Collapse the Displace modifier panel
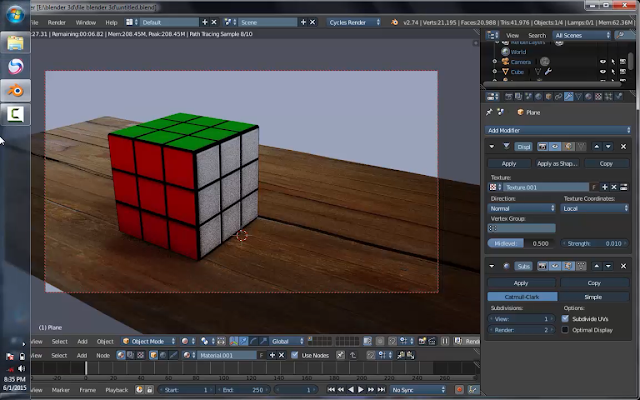Viewport: 640px width, 400px height. point(492,147)
